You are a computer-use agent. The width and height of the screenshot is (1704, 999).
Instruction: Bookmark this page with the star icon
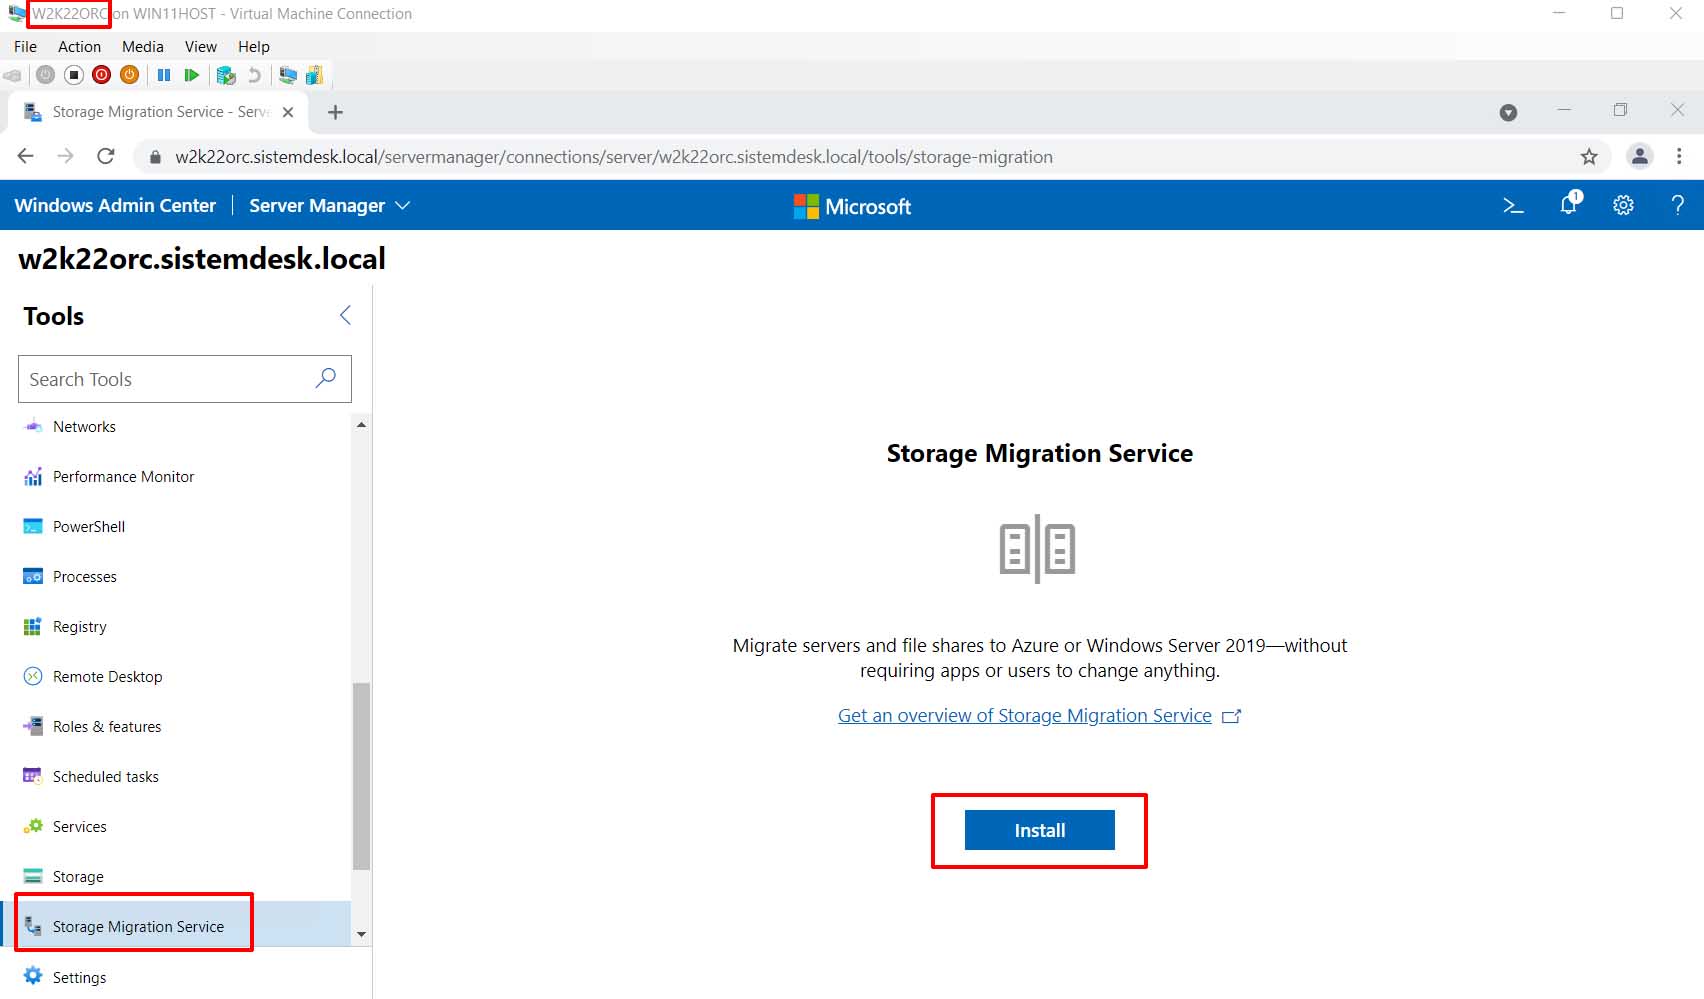click(x=1589, y=157)
